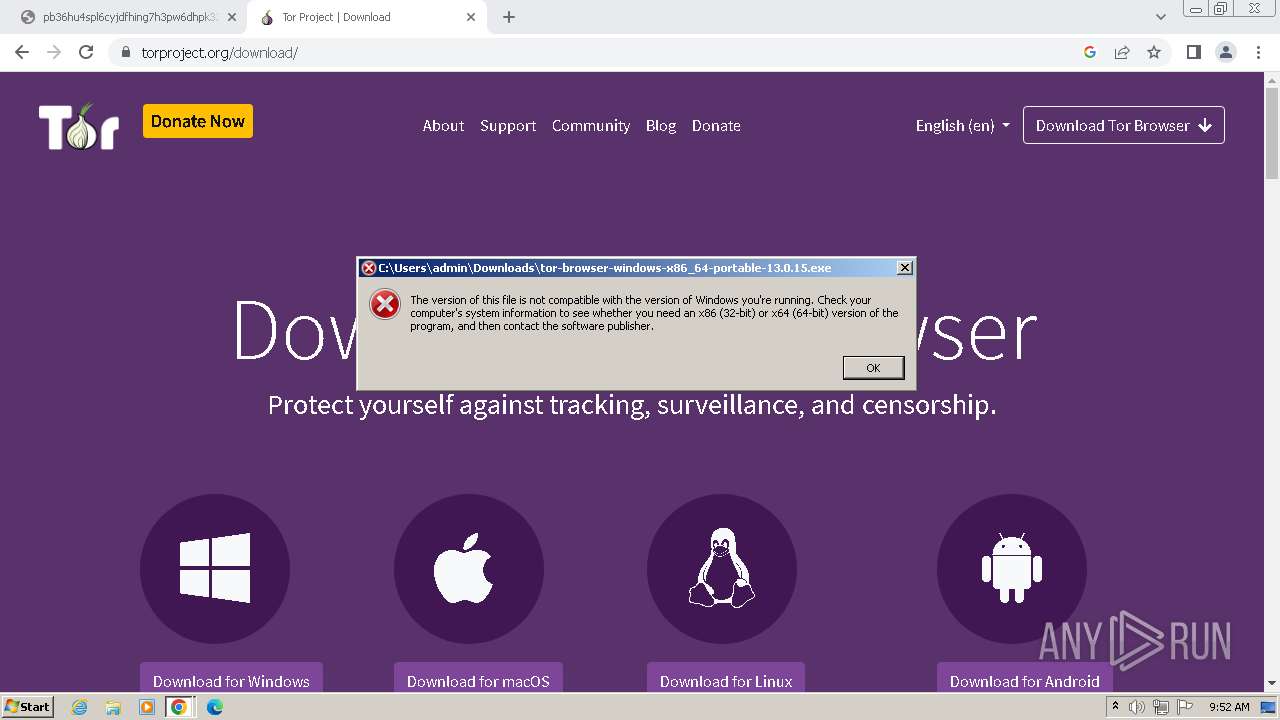Open the Blog menu link
The width and height of the screenshot is (1280, 720).
[x=661, y=126]
